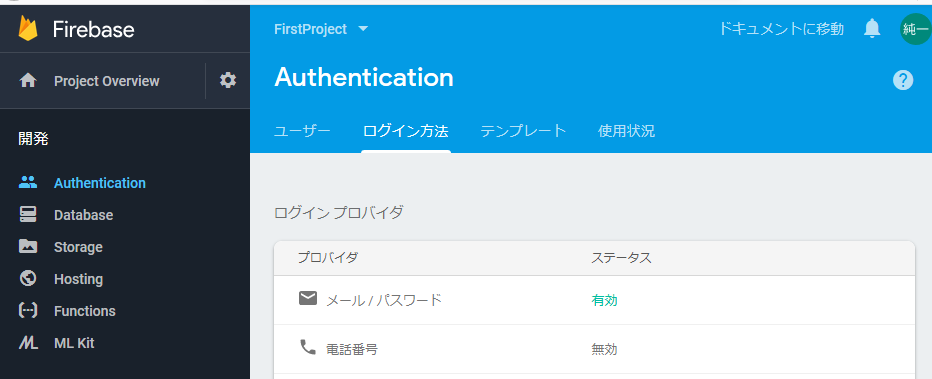This screenshot has width=932, height=379.
Task: Select the Database icon in the sidebar
Action: tap(28, 214)
